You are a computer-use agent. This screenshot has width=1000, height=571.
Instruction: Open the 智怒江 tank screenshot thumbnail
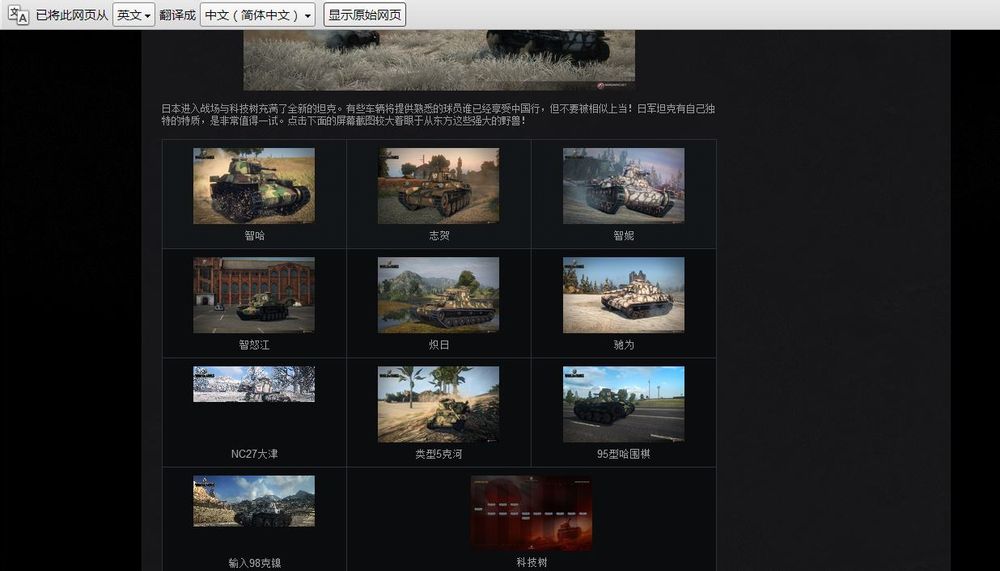point(254,295)
